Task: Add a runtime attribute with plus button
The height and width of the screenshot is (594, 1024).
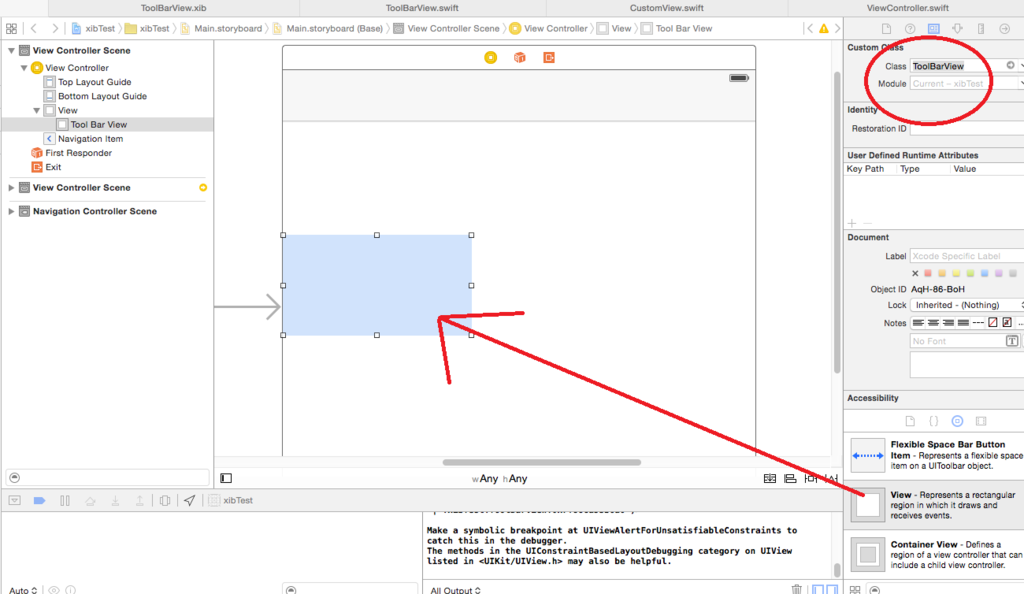Action: [x=852, y=223]
